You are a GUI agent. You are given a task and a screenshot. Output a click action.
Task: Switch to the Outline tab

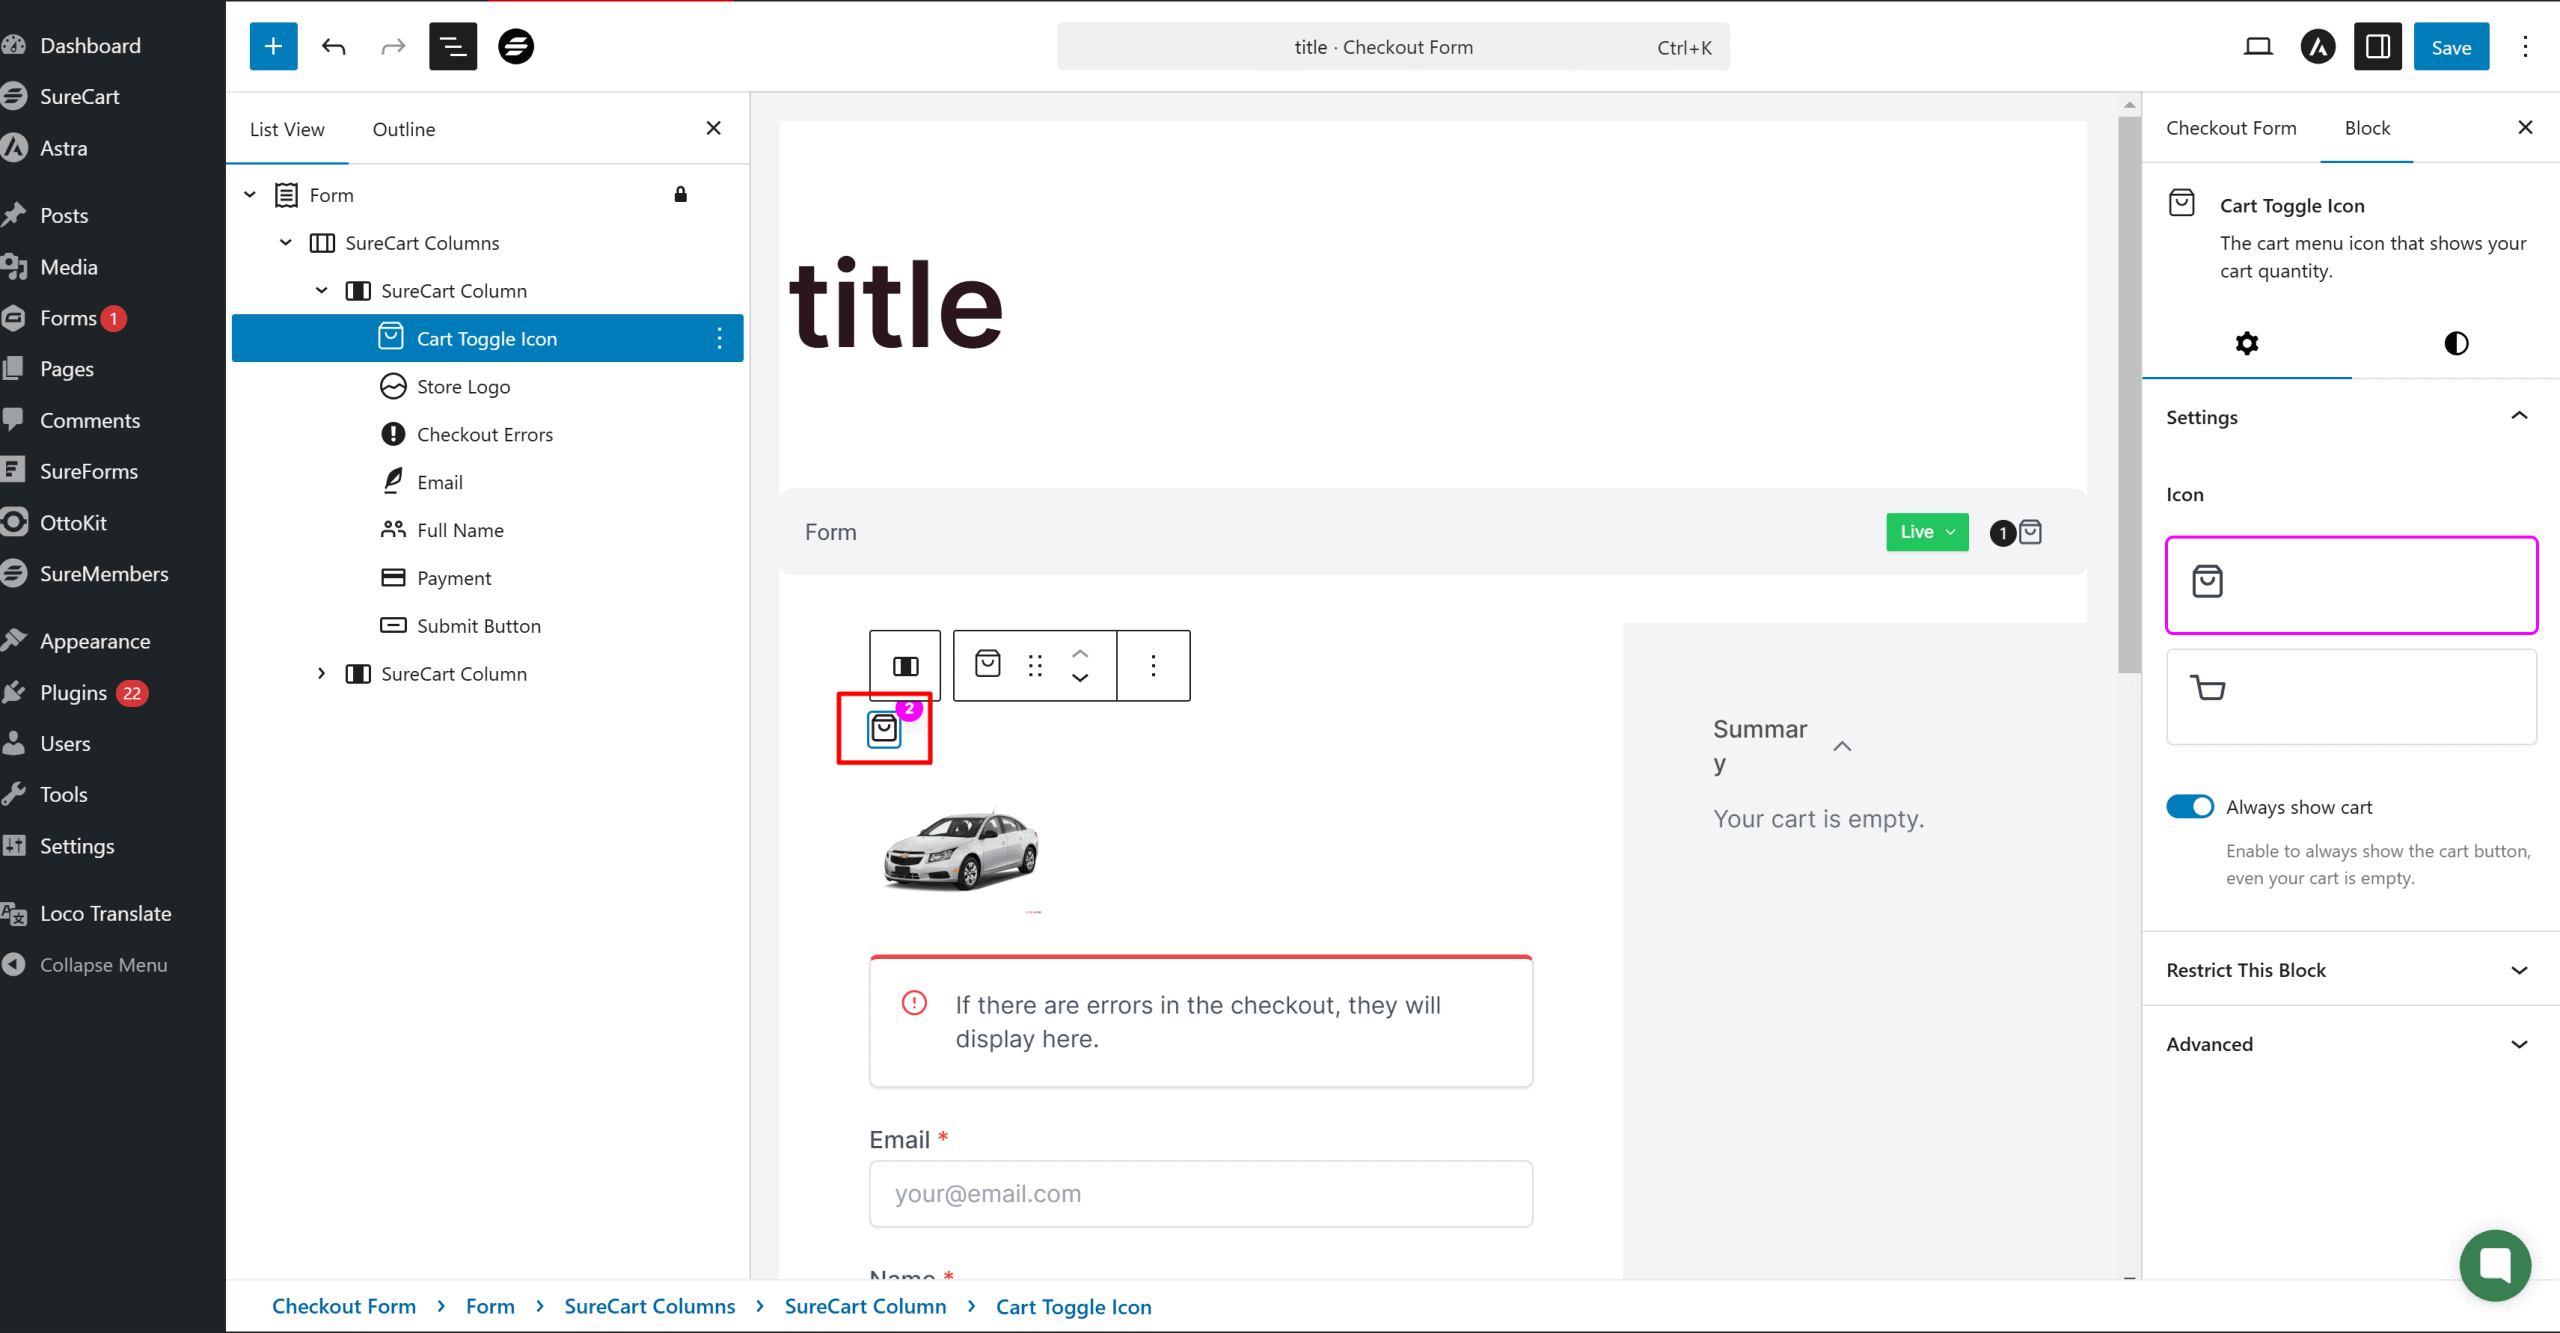pyautogui.click(x=404, y=129)
